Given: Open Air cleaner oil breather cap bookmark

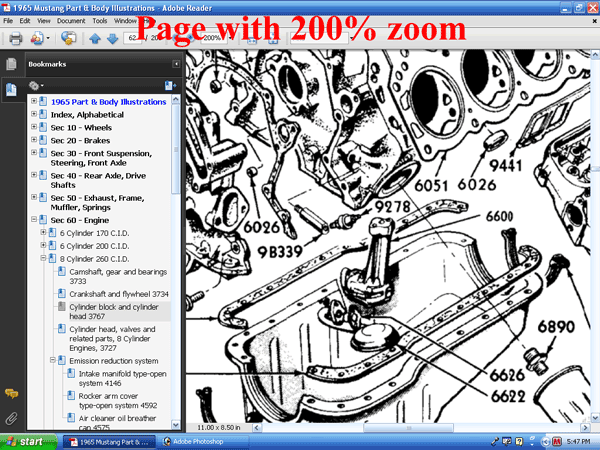Looking at the screenshot, I should tap(117, 423).
